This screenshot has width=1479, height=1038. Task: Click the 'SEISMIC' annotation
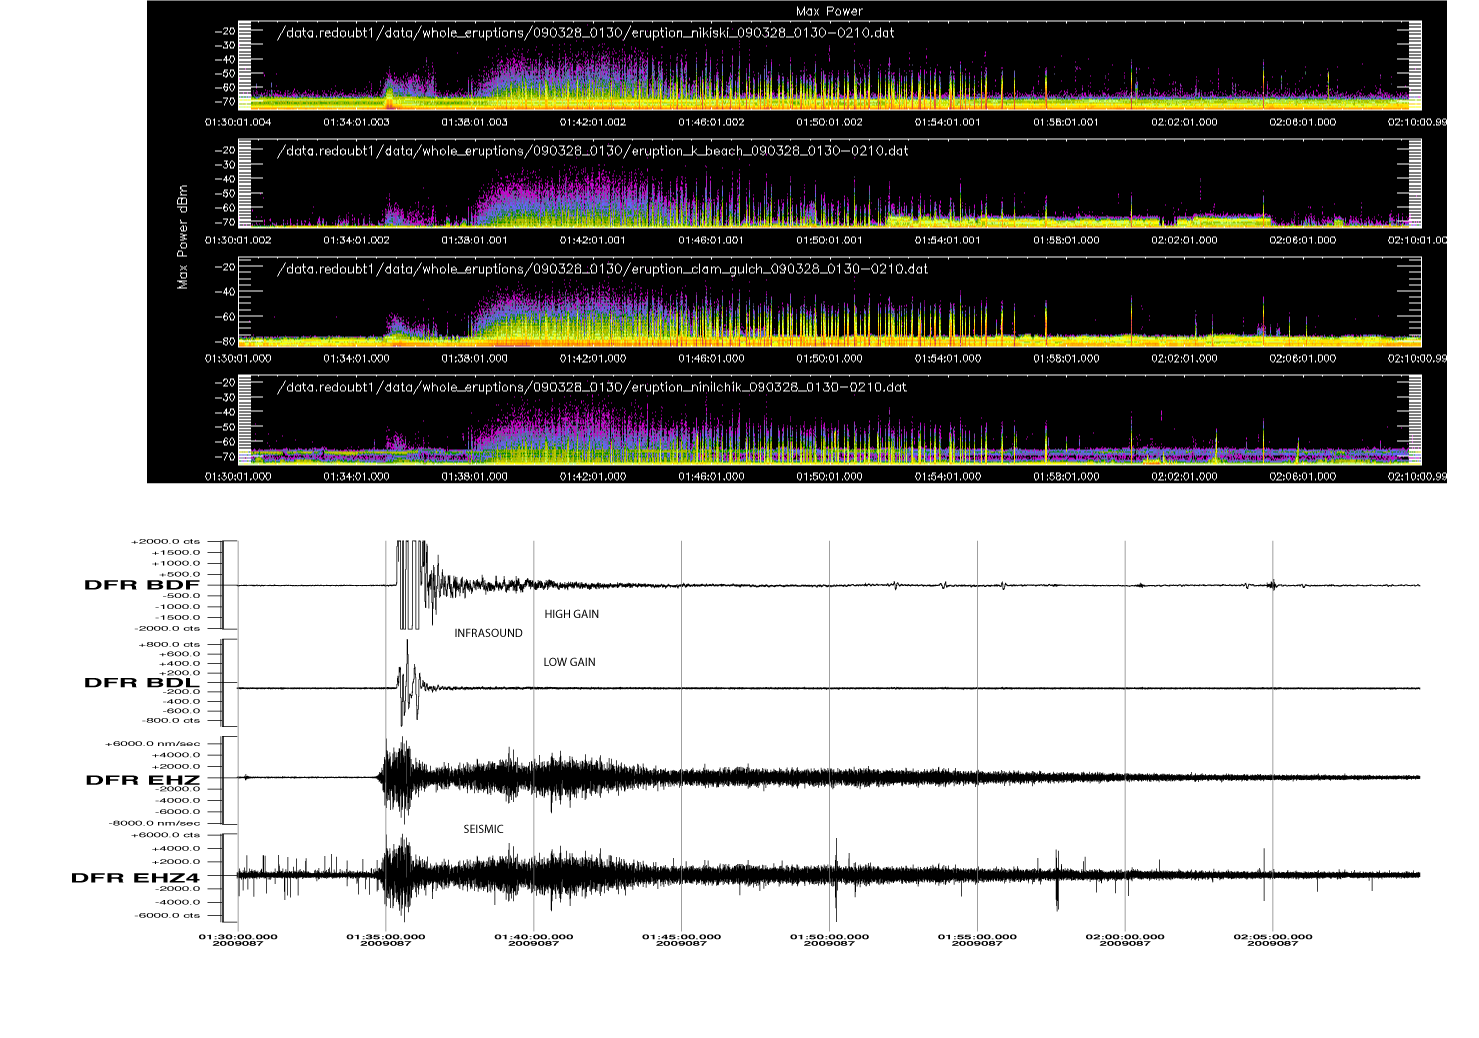[x=483, y=829]
